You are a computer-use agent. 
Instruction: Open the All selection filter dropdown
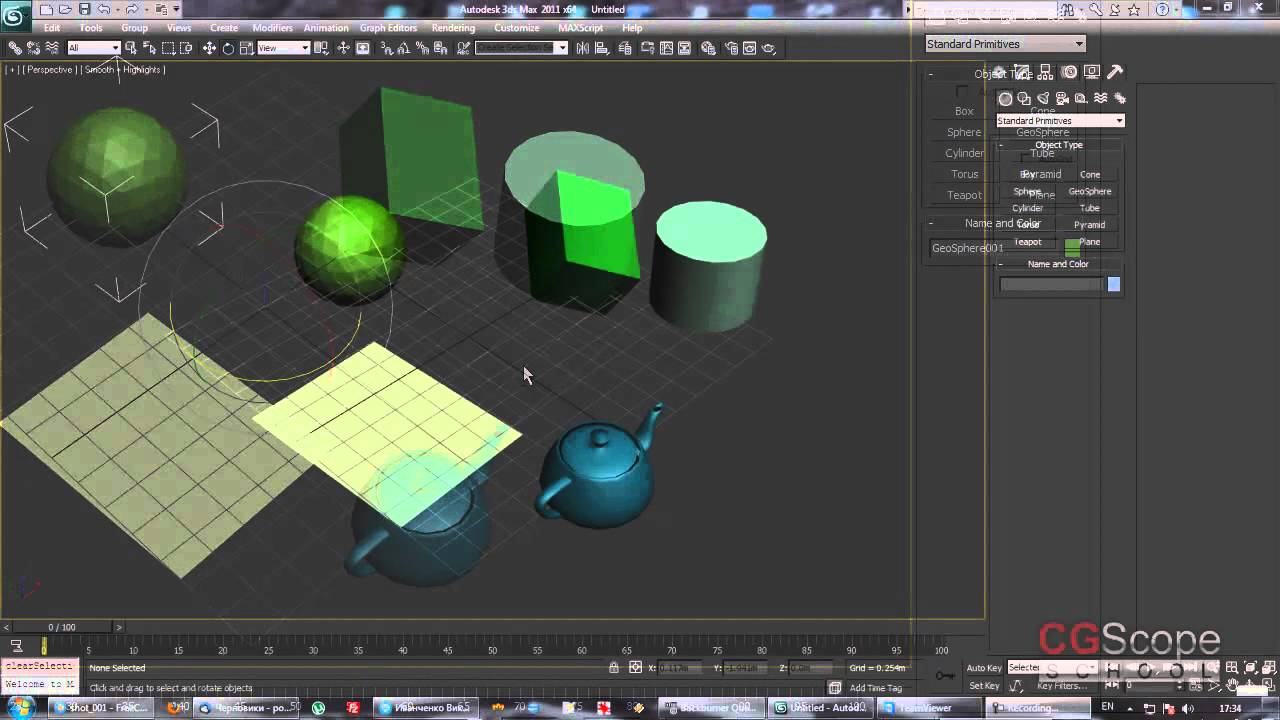coord(94,48)
